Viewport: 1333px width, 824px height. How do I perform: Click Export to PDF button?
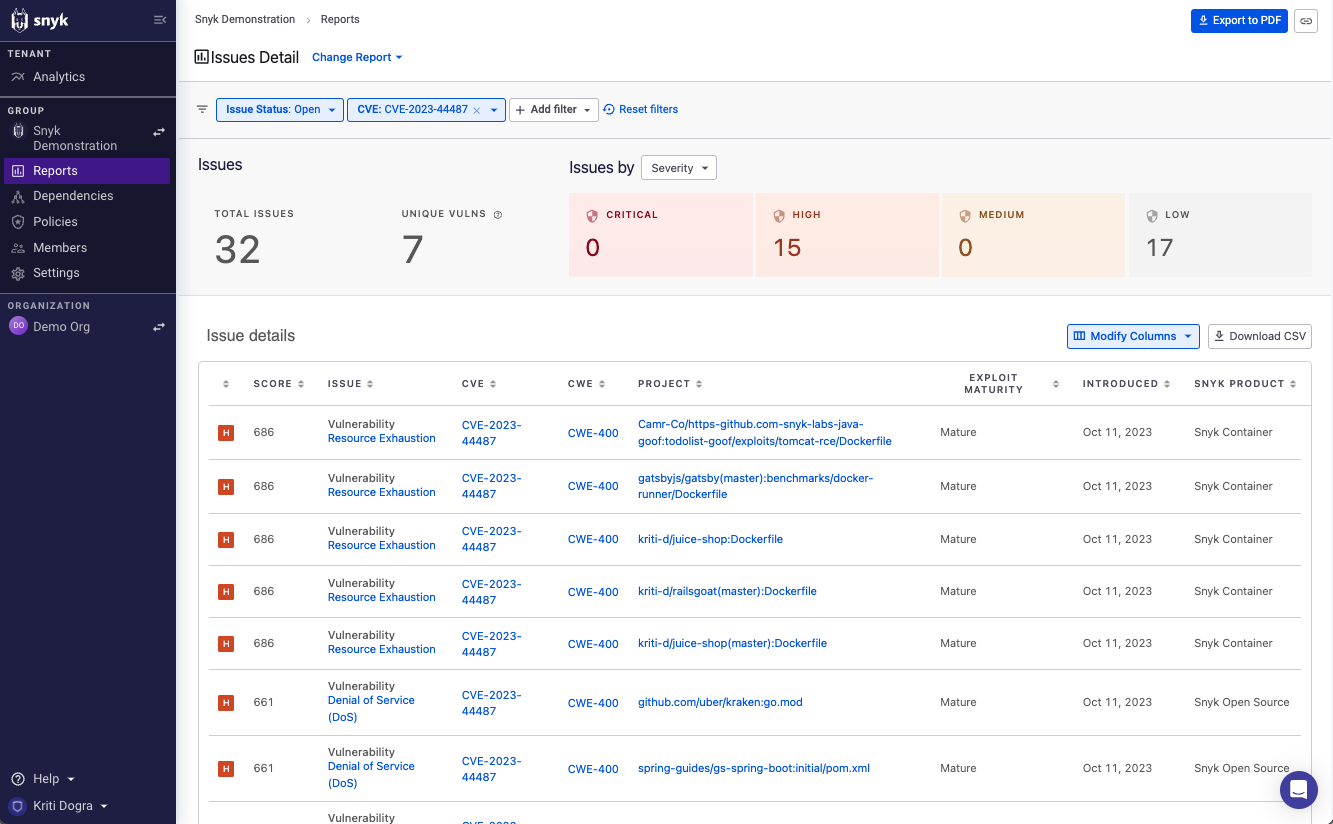pyautogui.click(x=1239, y=21)
